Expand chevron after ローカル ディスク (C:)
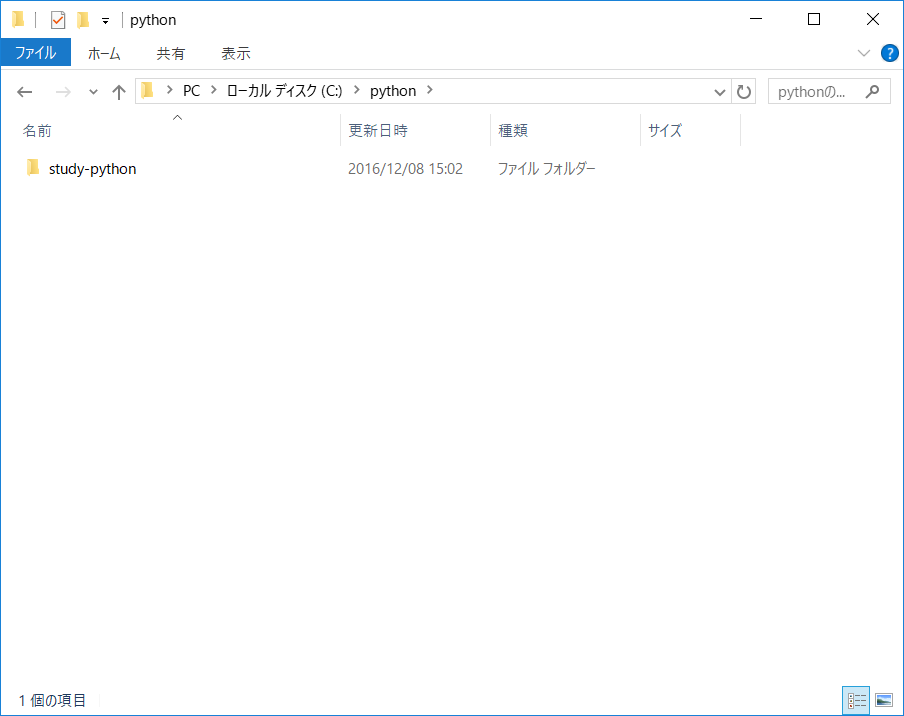Image resolution: width=904 pixels, height=716 pixels. (x=357, y=91)
